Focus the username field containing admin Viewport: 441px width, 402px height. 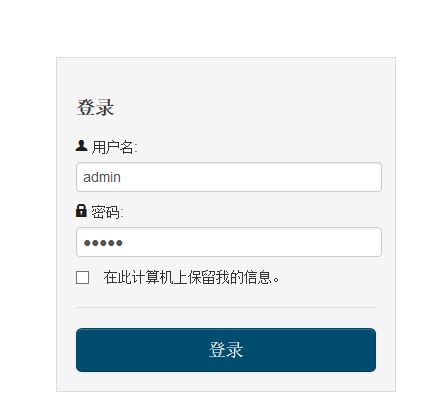pyautogui.click(x=229, y=177)
